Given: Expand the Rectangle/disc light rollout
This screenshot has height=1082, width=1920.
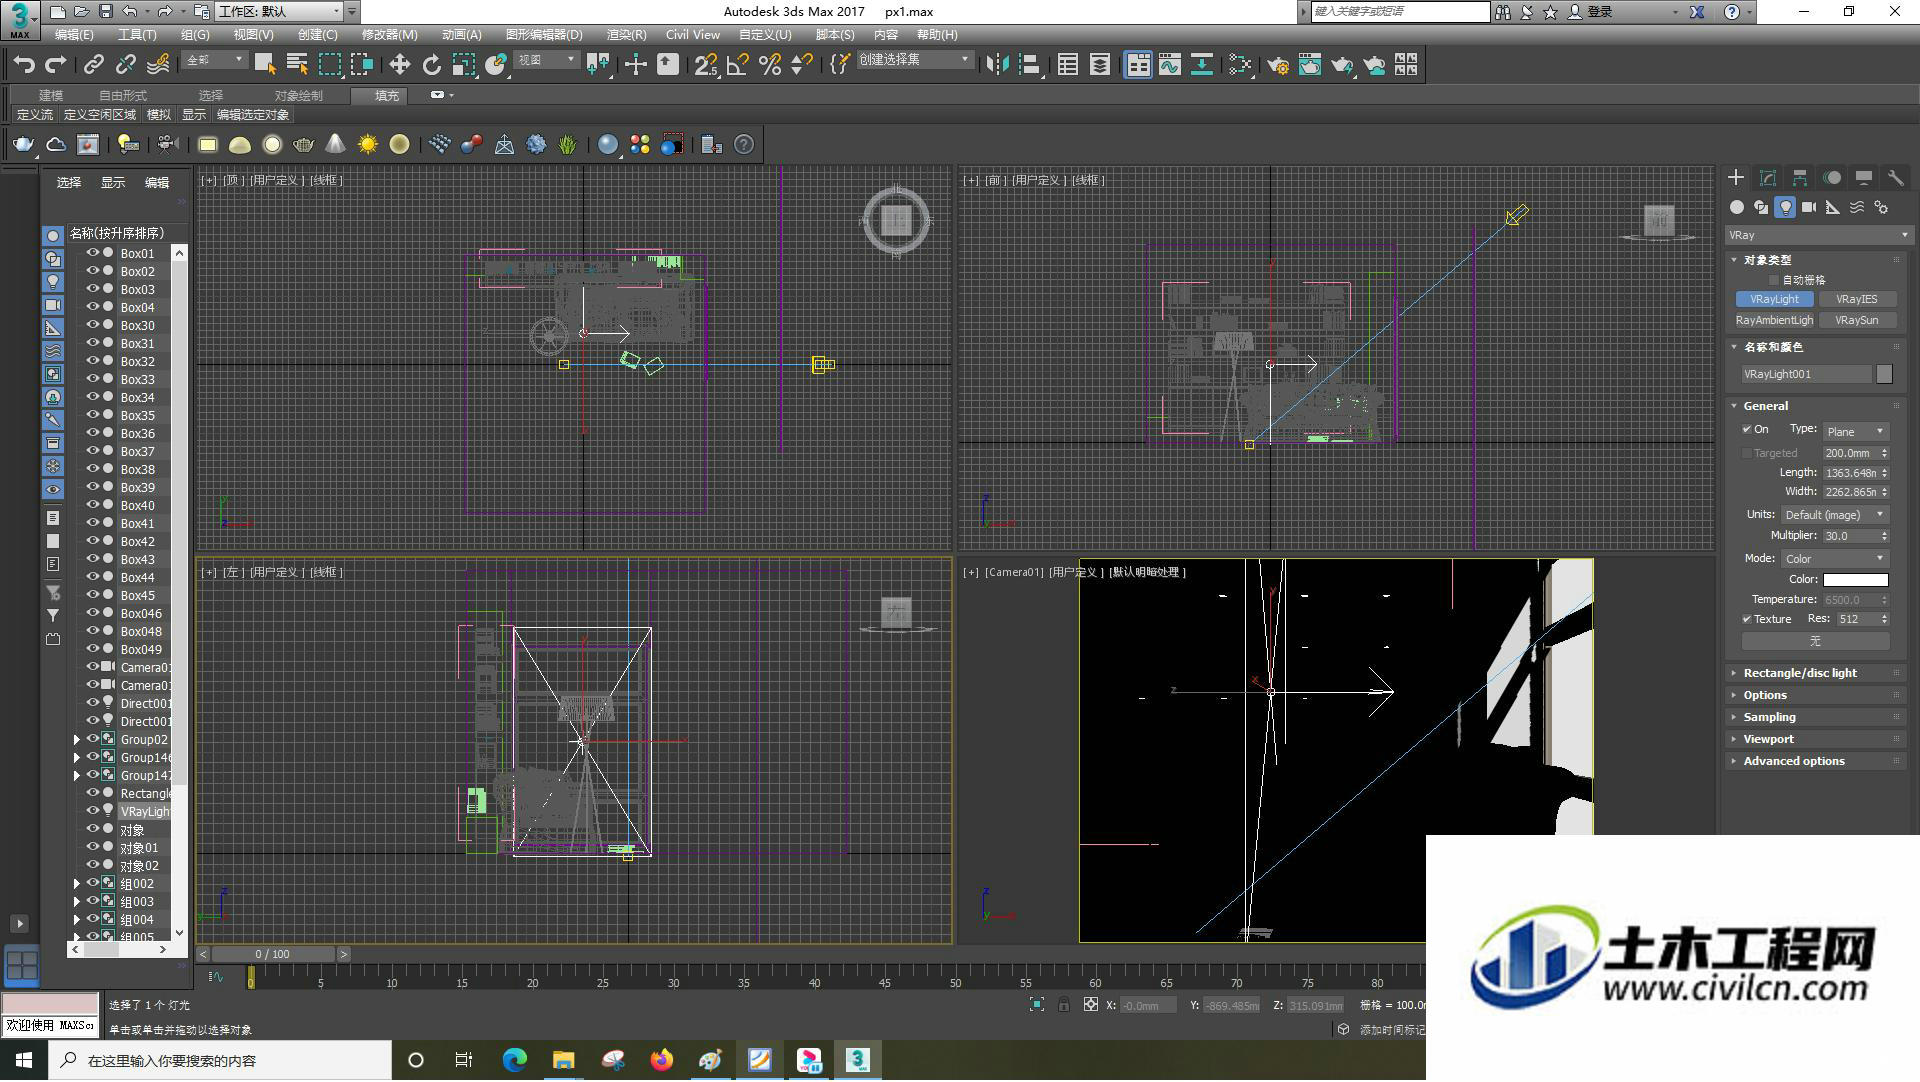Looking at the screenshot, I should point(1816,674).
